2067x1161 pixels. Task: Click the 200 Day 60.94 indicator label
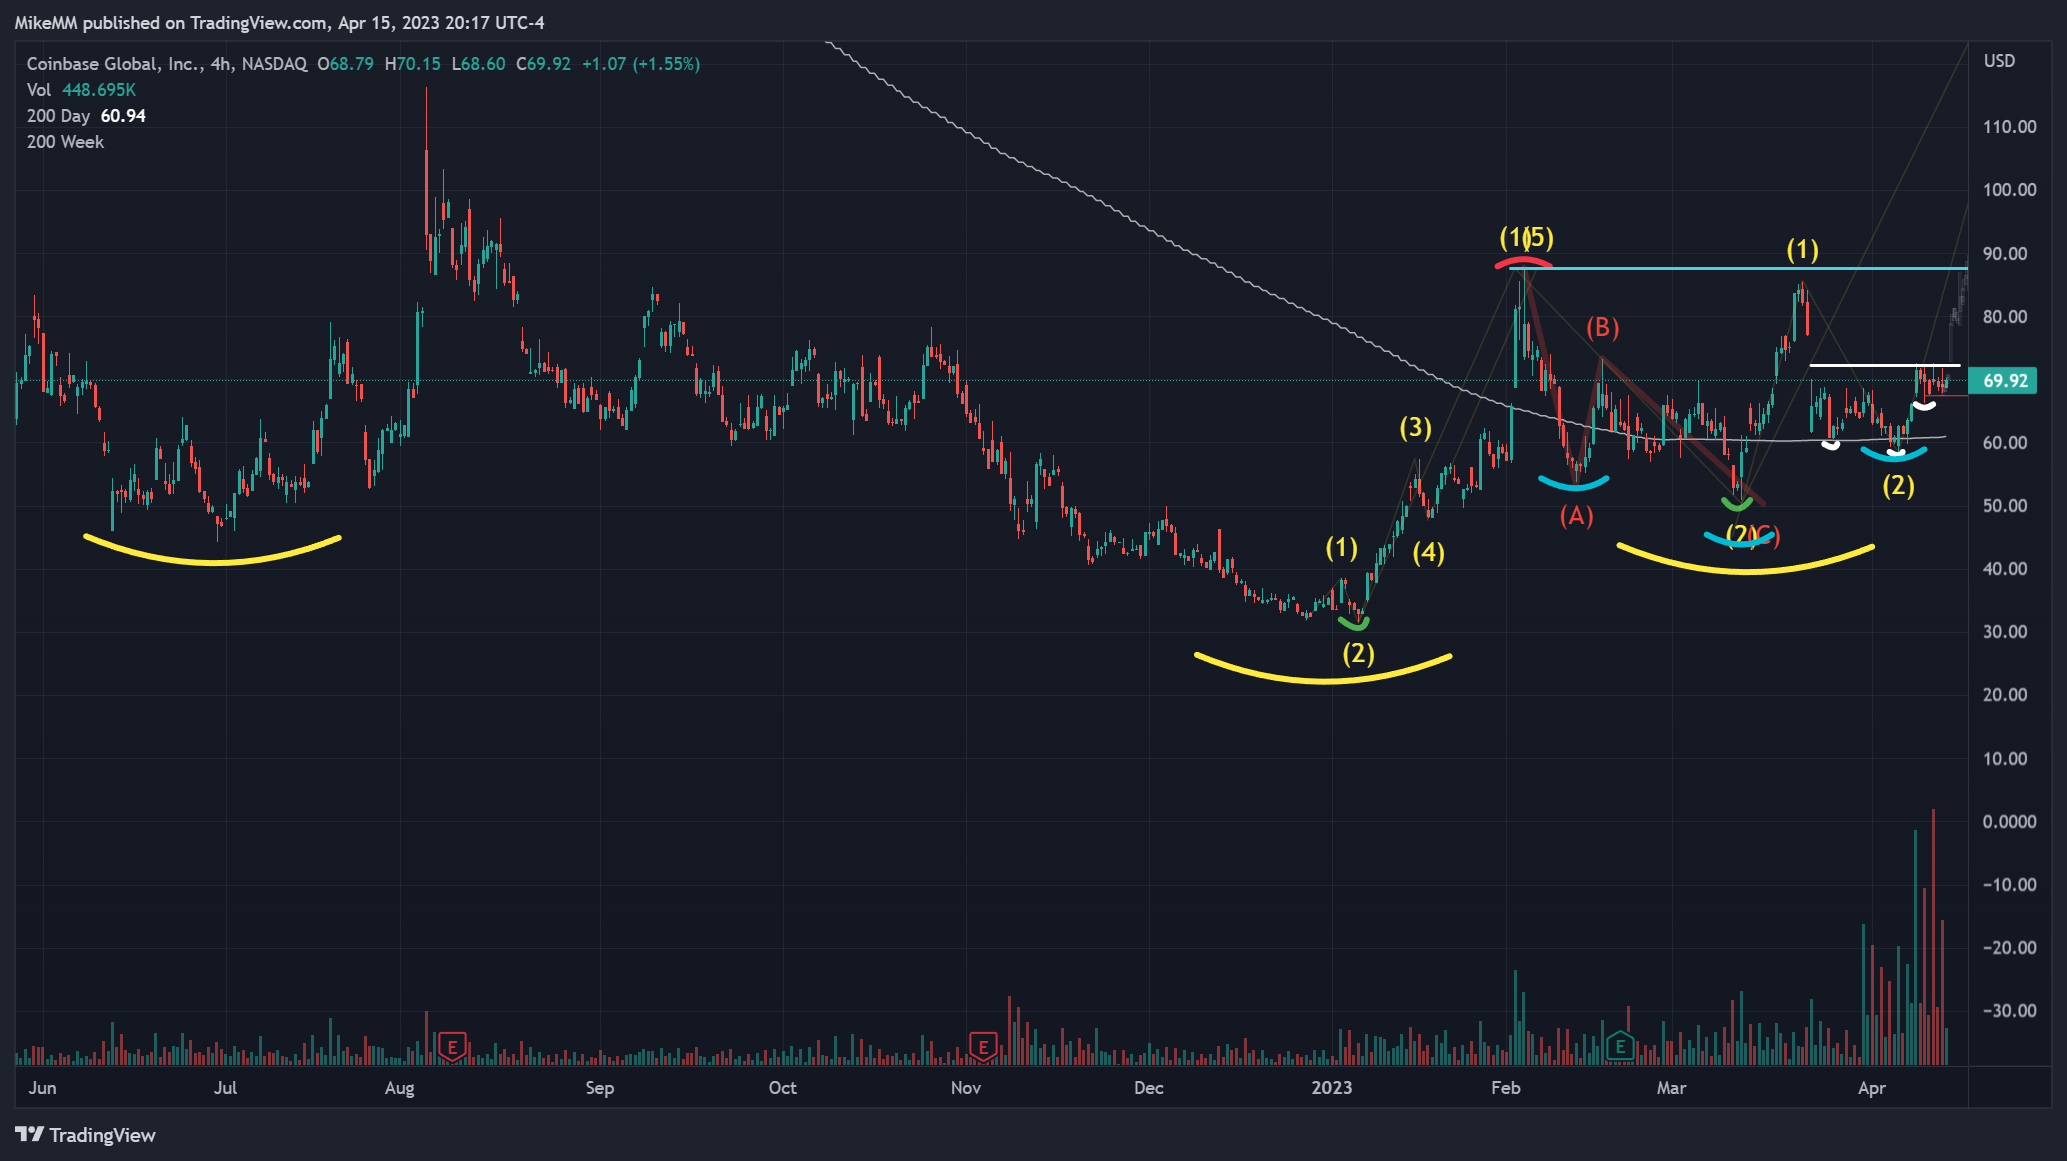click(x=86, y=116)
